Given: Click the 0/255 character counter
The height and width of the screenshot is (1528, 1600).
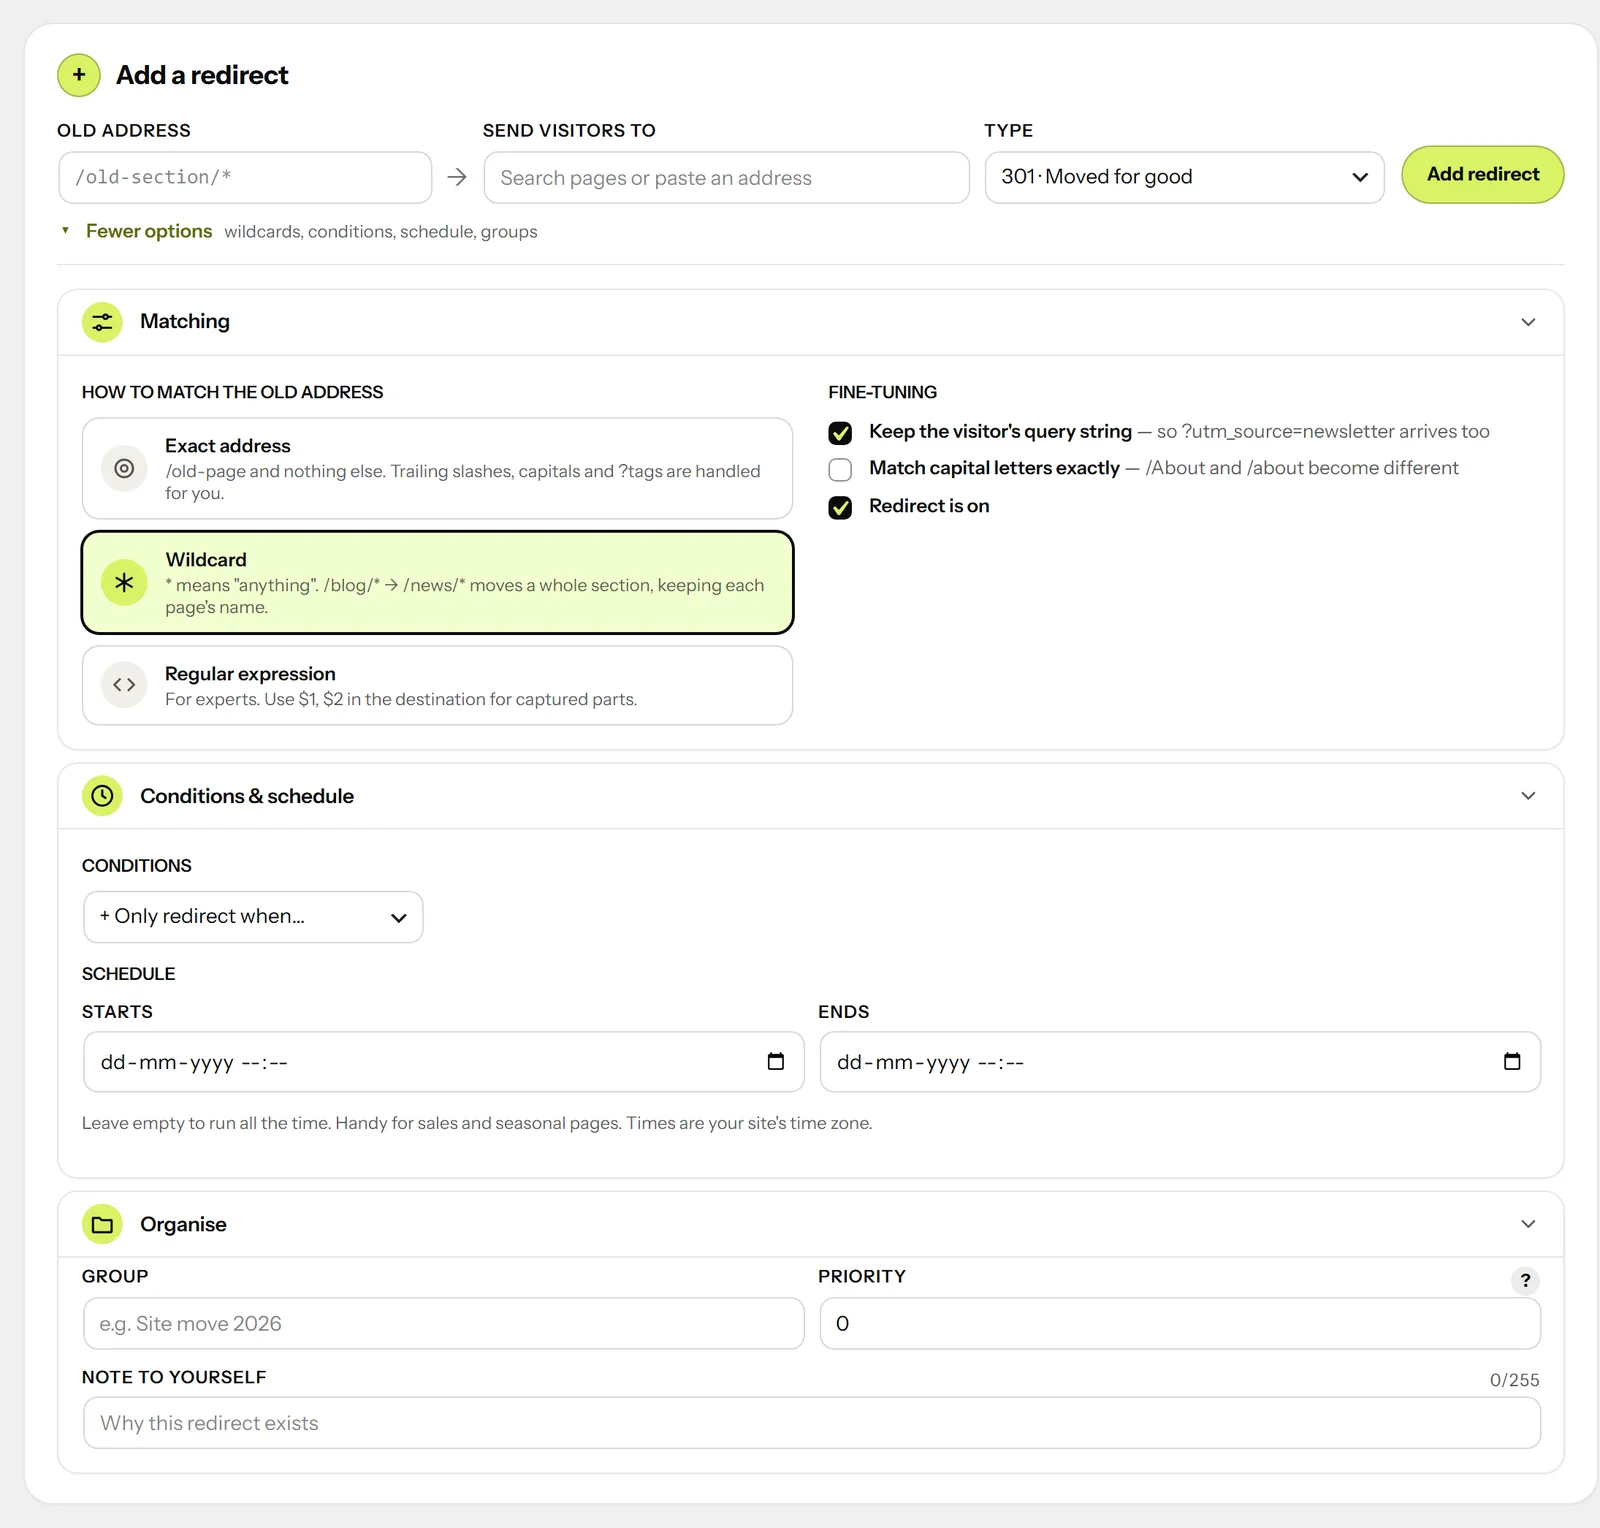Looking at the screenshot, I should tap(1514, 1380).
